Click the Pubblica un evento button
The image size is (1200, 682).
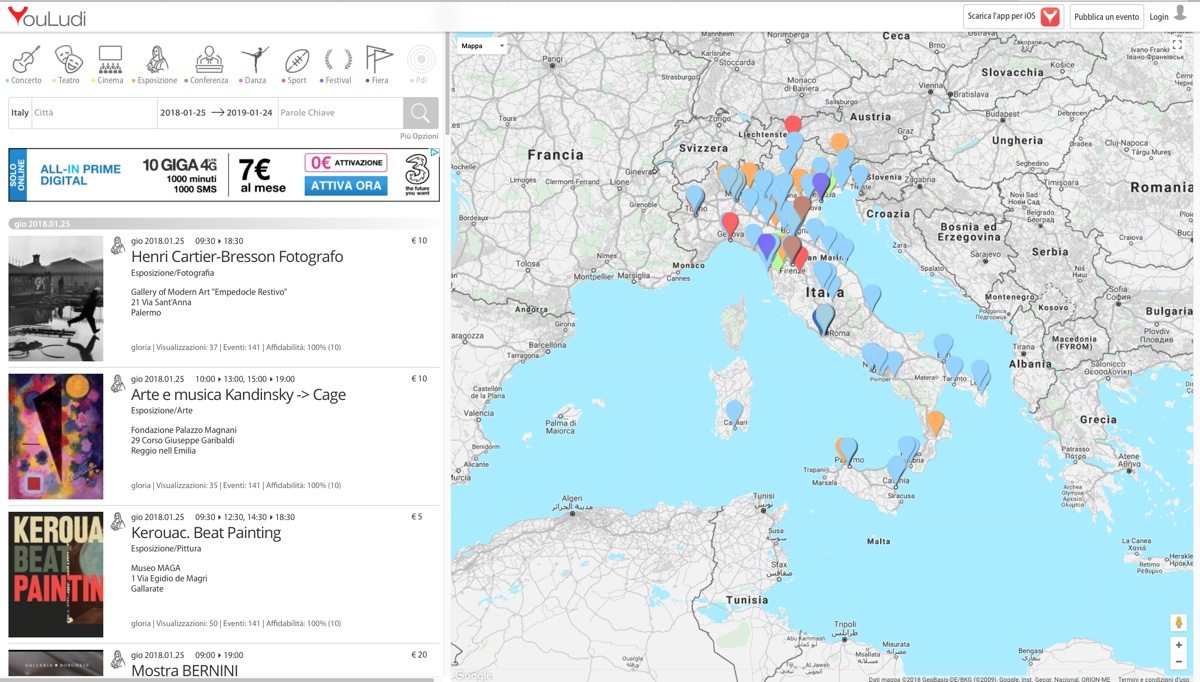1107,16
